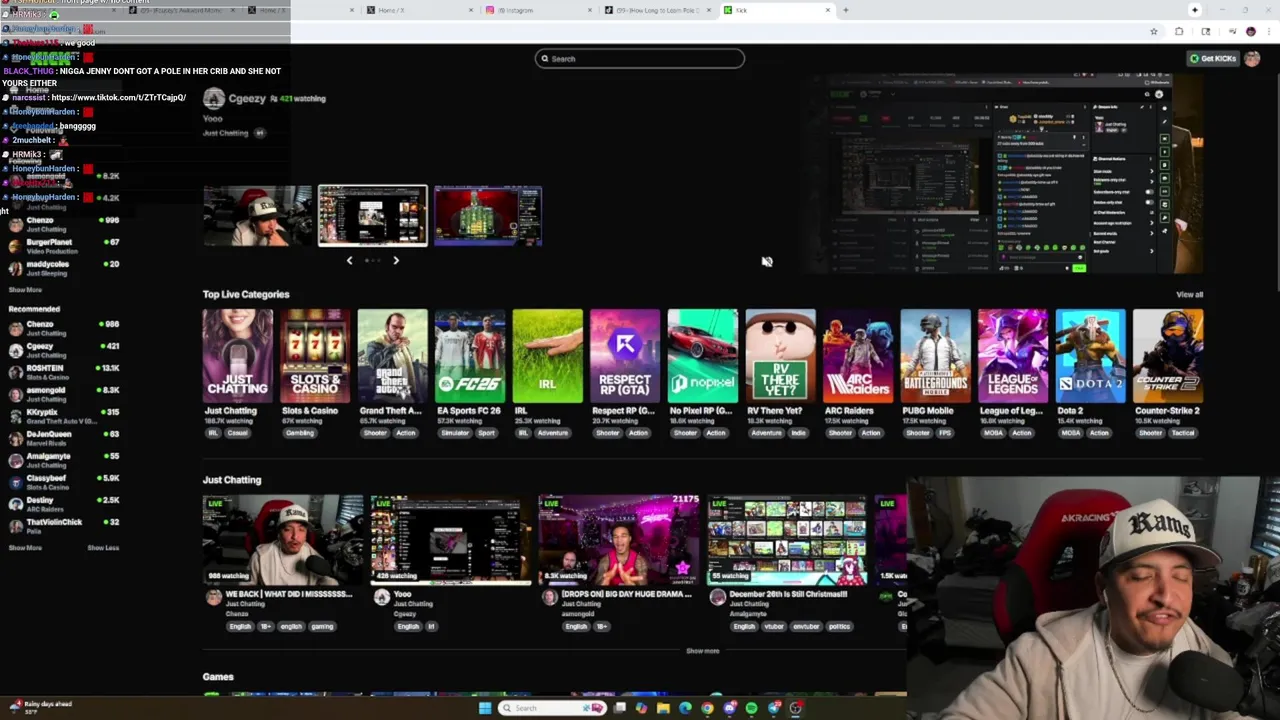The image size is (1280, 720).
Task: Show more Just Chatting streams
Action: coord(702,651)
